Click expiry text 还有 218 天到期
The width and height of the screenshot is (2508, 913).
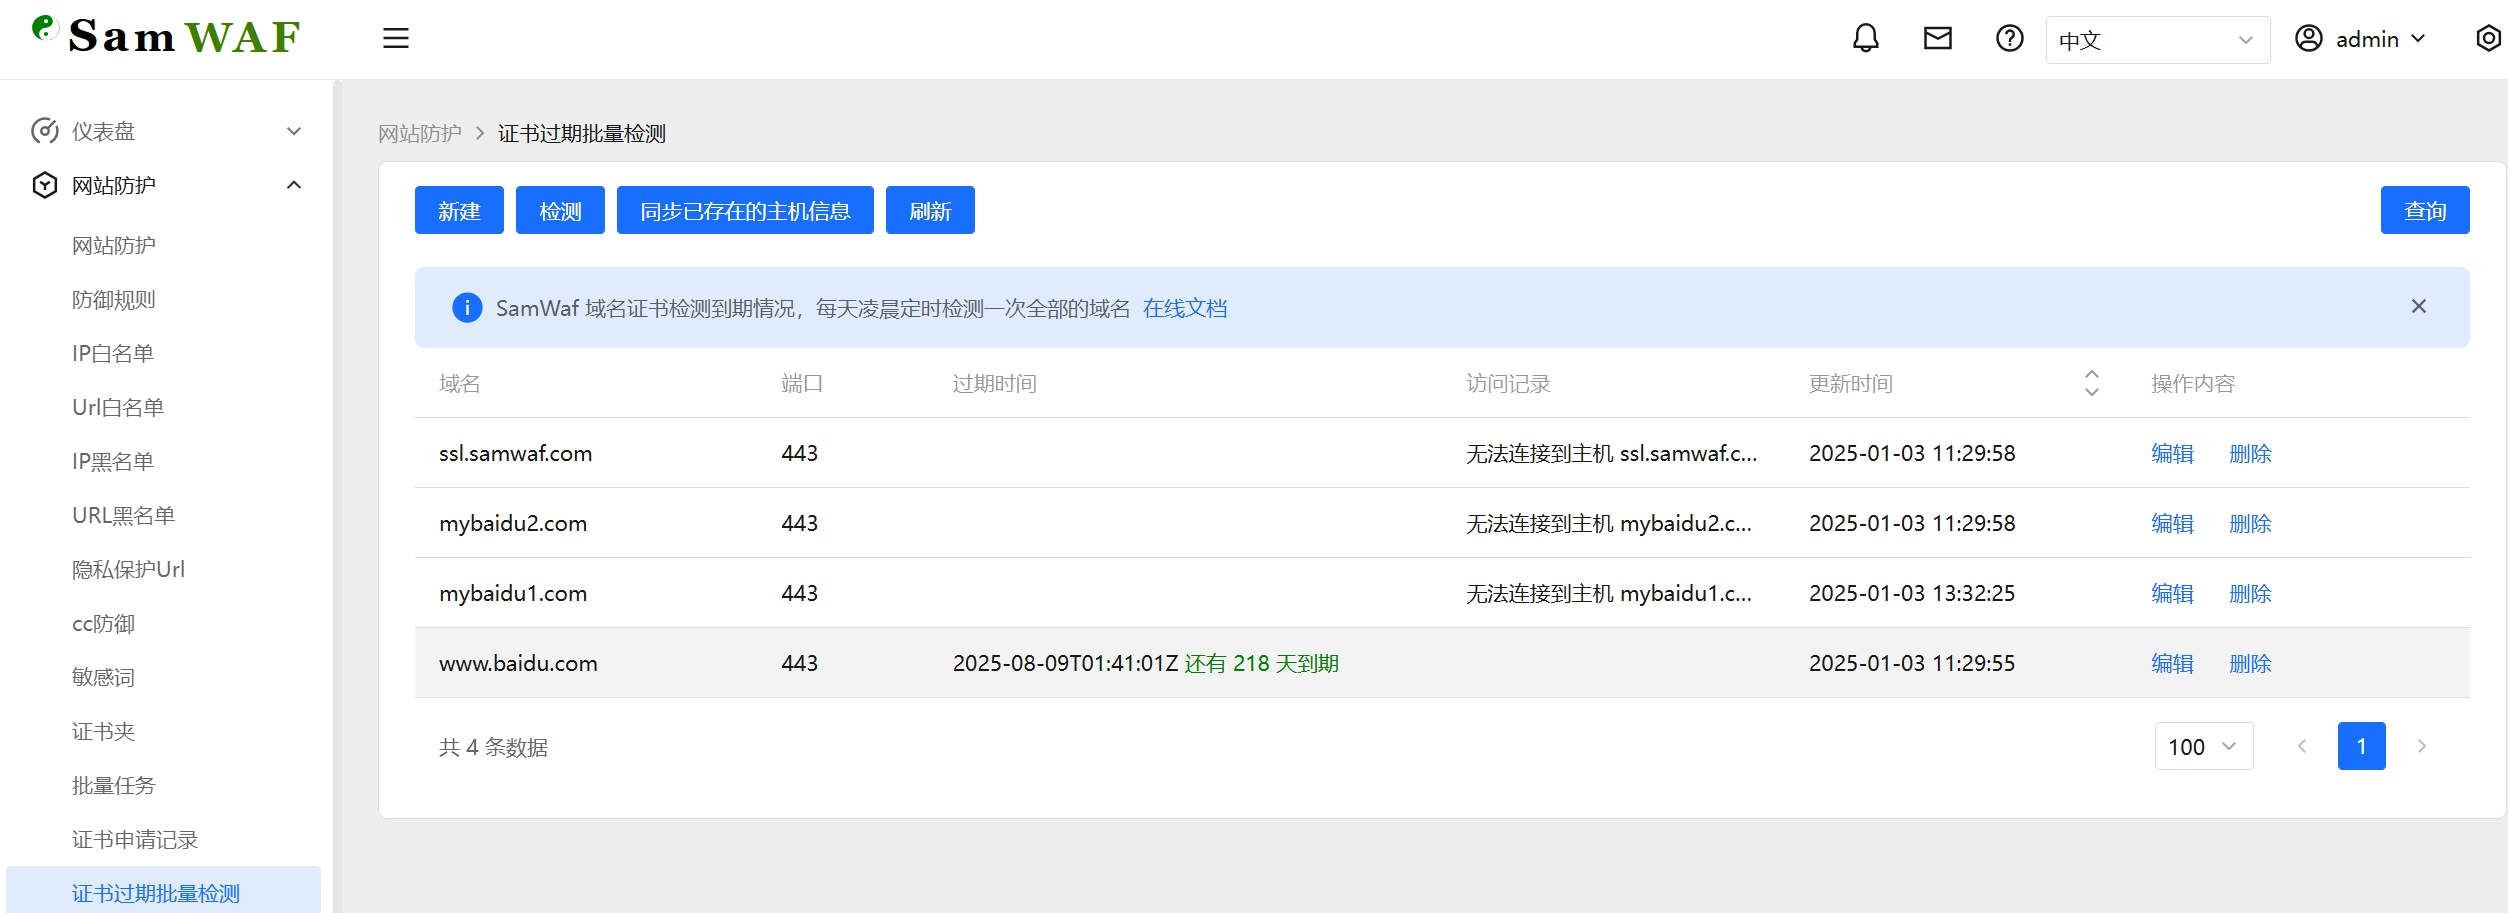(1261, 663)
